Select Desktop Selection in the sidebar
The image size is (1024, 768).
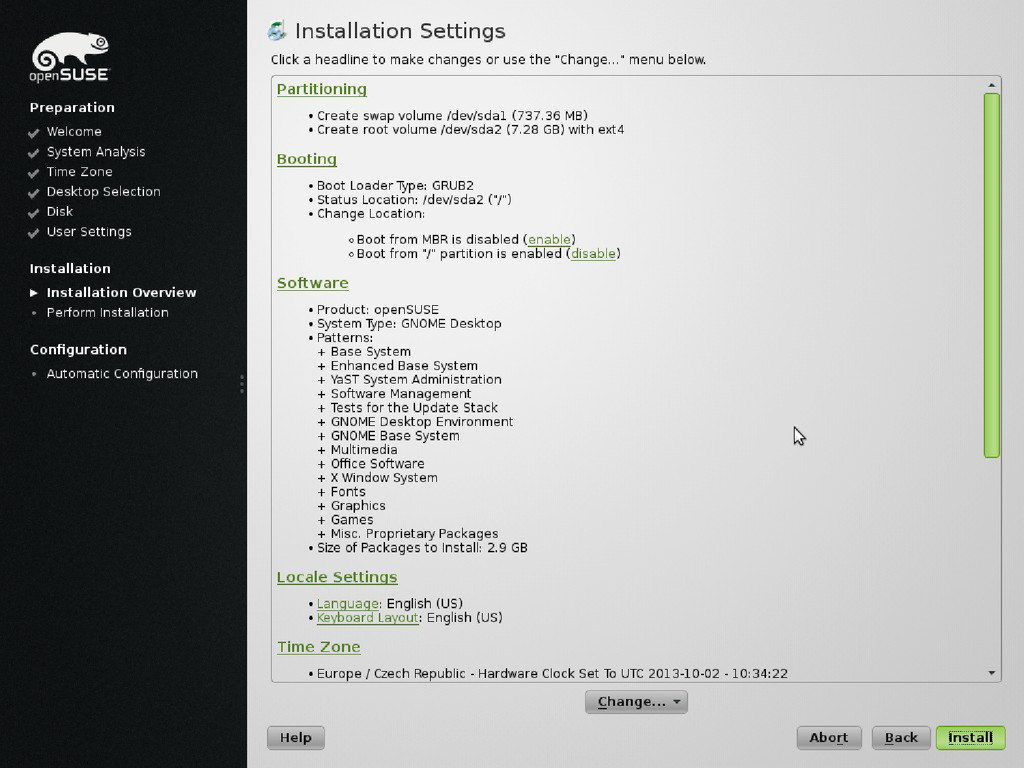pos(103,191)
